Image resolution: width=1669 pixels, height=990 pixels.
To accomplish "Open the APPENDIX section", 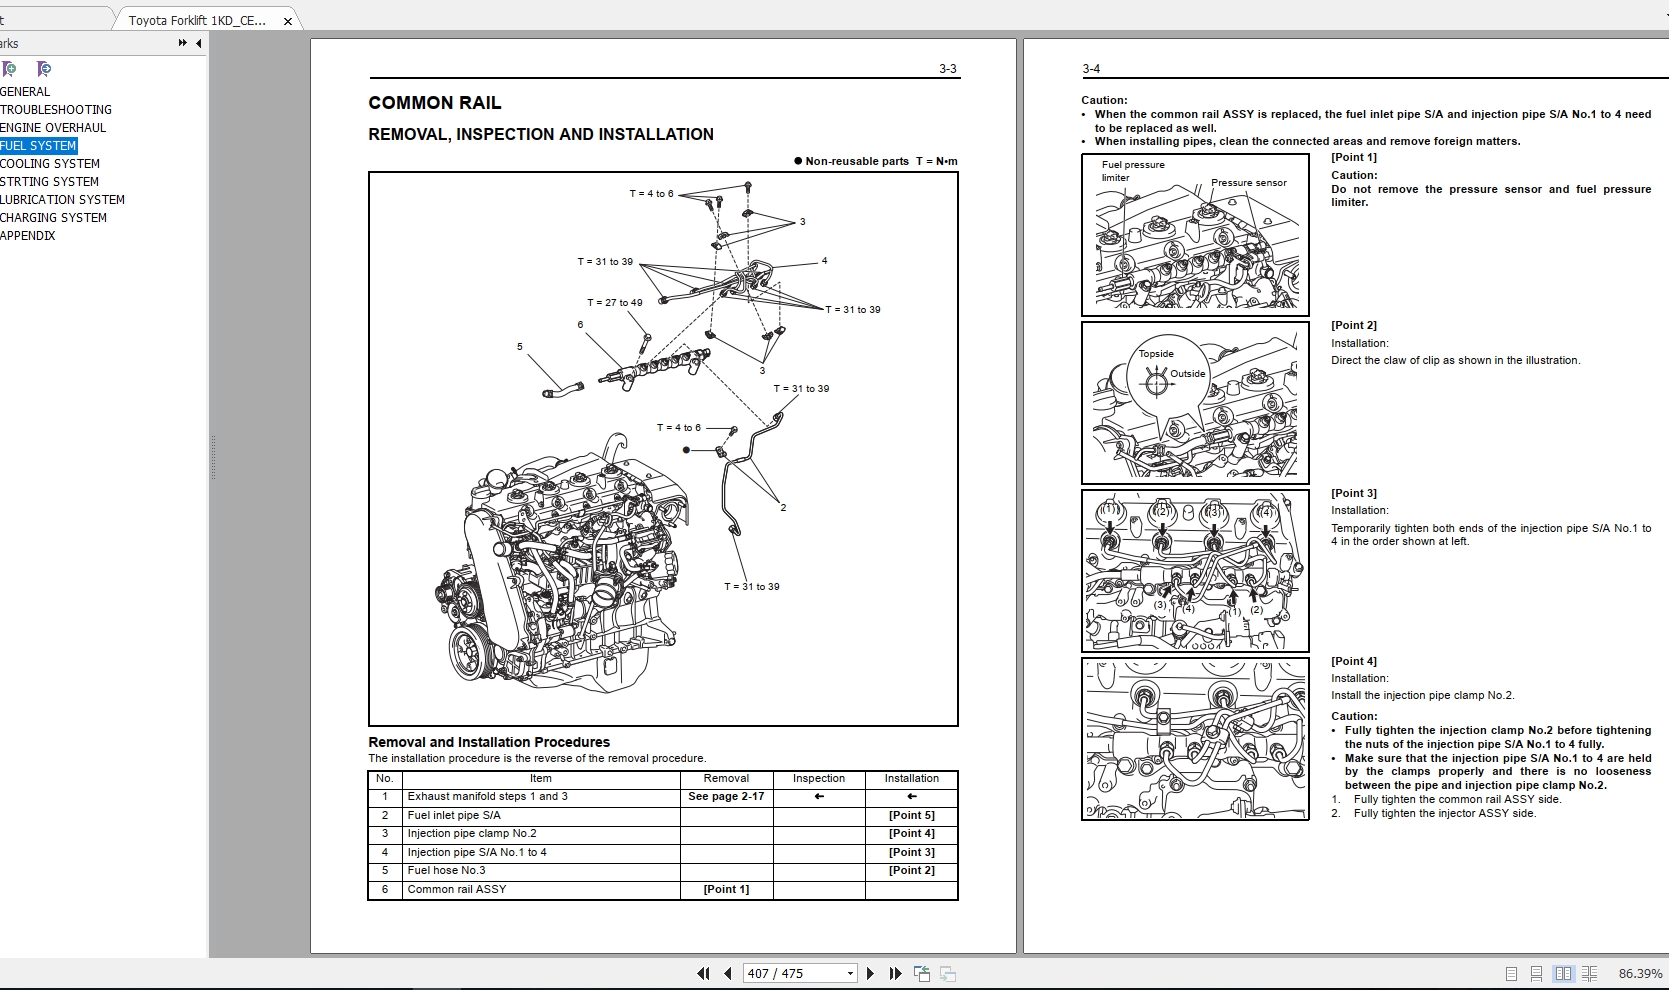I will [x=29, y=235].
